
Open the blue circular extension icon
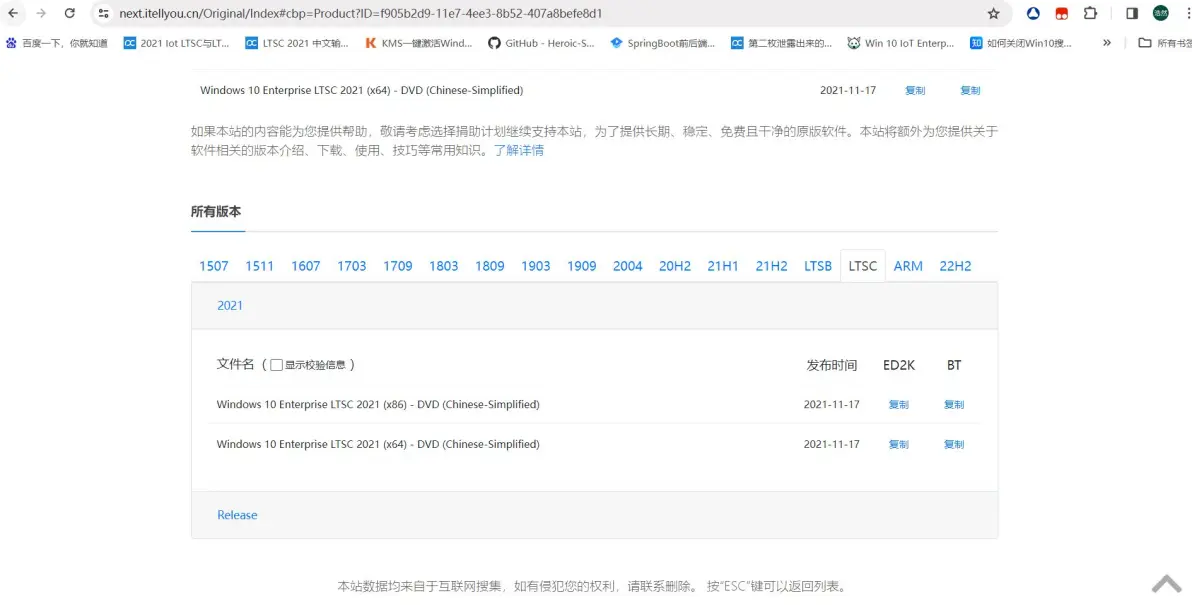(x=1033, y=13)
